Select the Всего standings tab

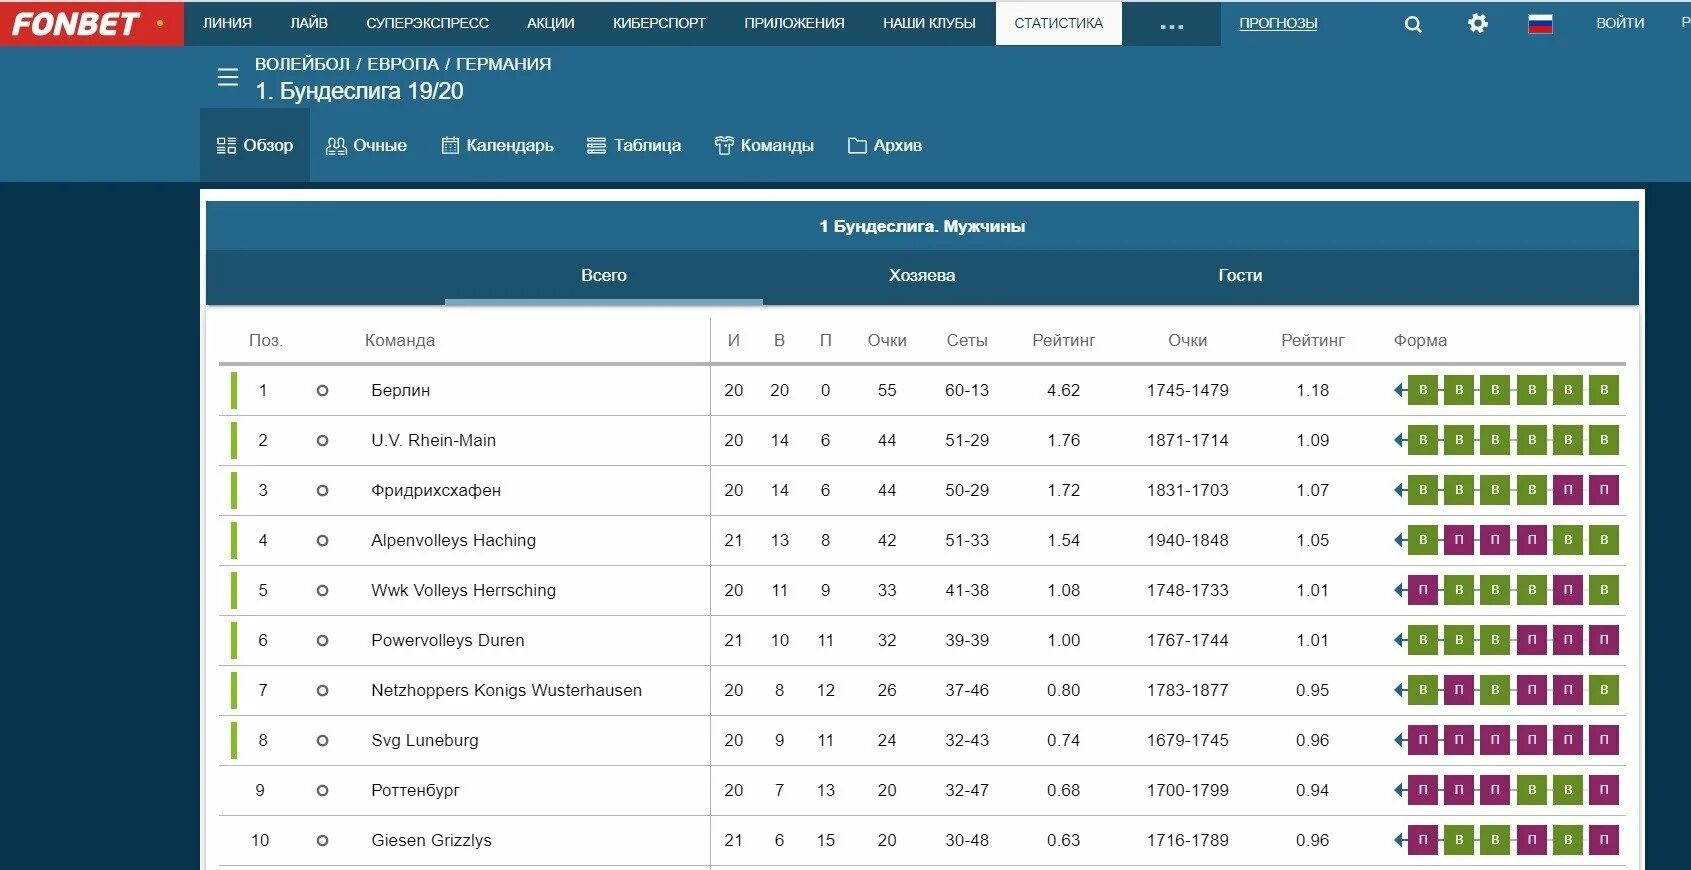click(x=604, y=276)
